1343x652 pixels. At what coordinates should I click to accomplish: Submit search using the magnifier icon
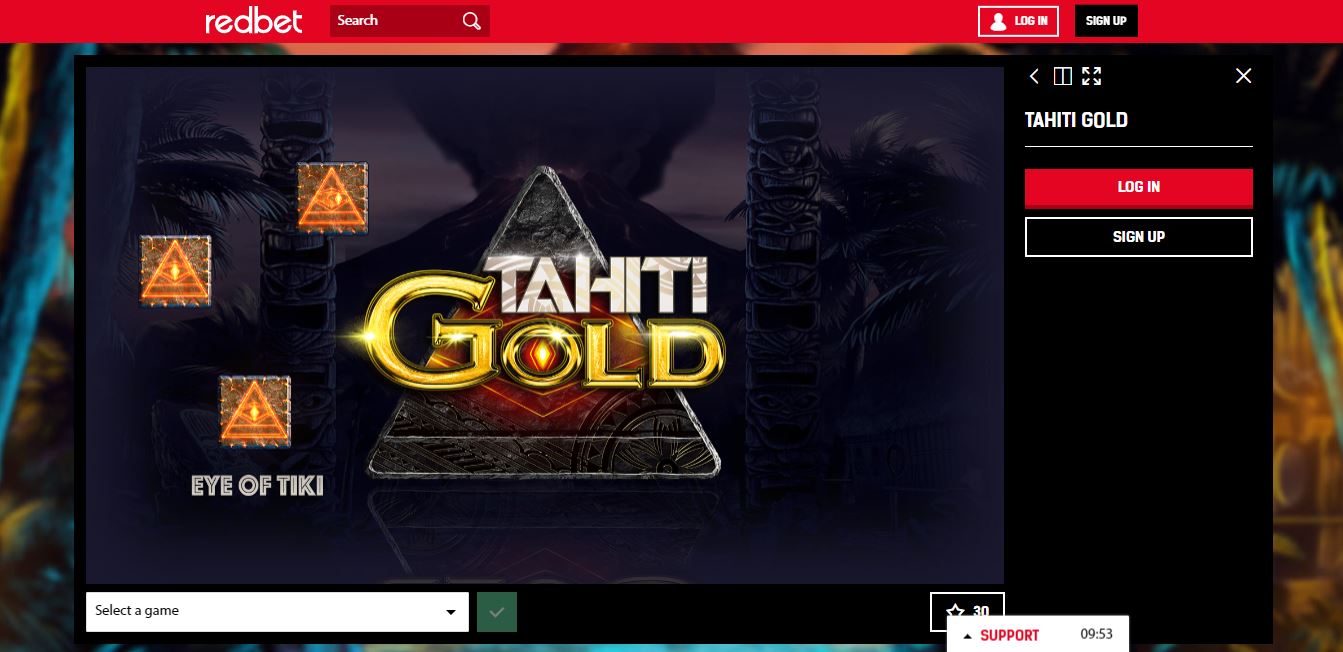pyautogui.click(x=472, y=21)
